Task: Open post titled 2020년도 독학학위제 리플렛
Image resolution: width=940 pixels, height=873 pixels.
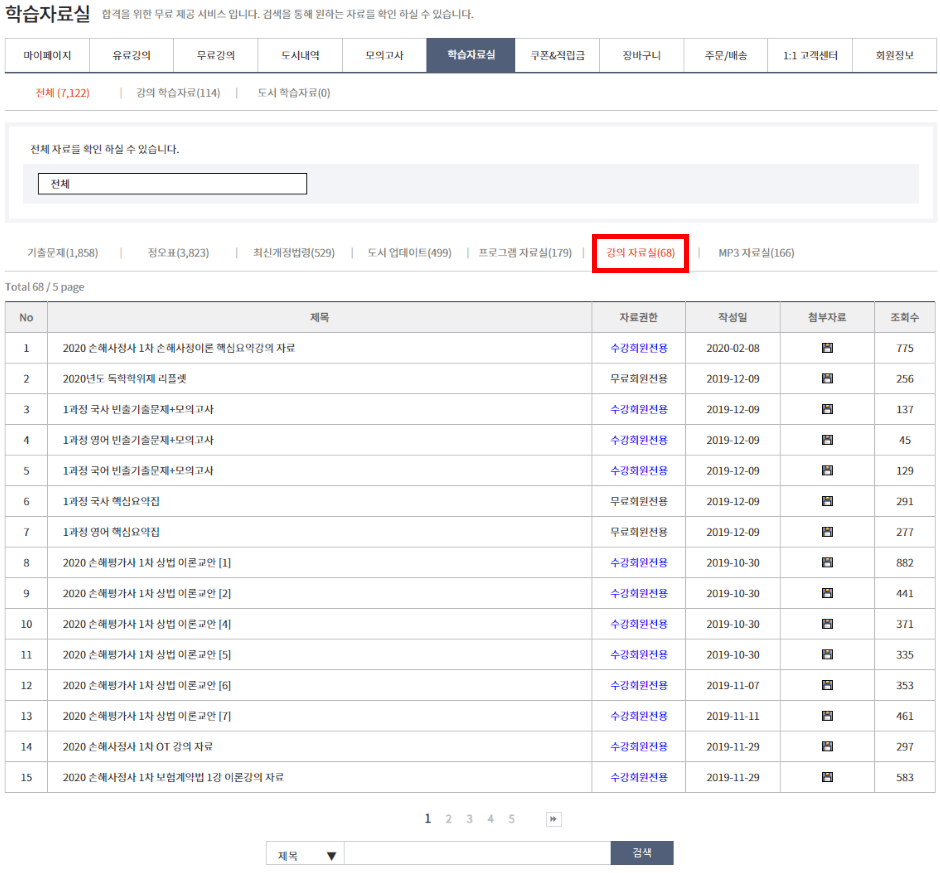Action: (125, 379)
